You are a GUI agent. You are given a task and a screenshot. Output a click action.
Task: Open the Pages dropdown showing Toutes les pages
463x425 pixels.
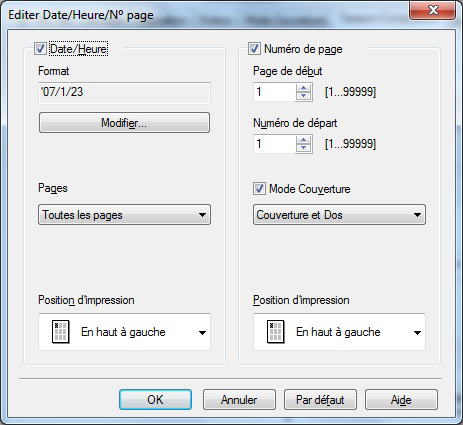[124, 215]
